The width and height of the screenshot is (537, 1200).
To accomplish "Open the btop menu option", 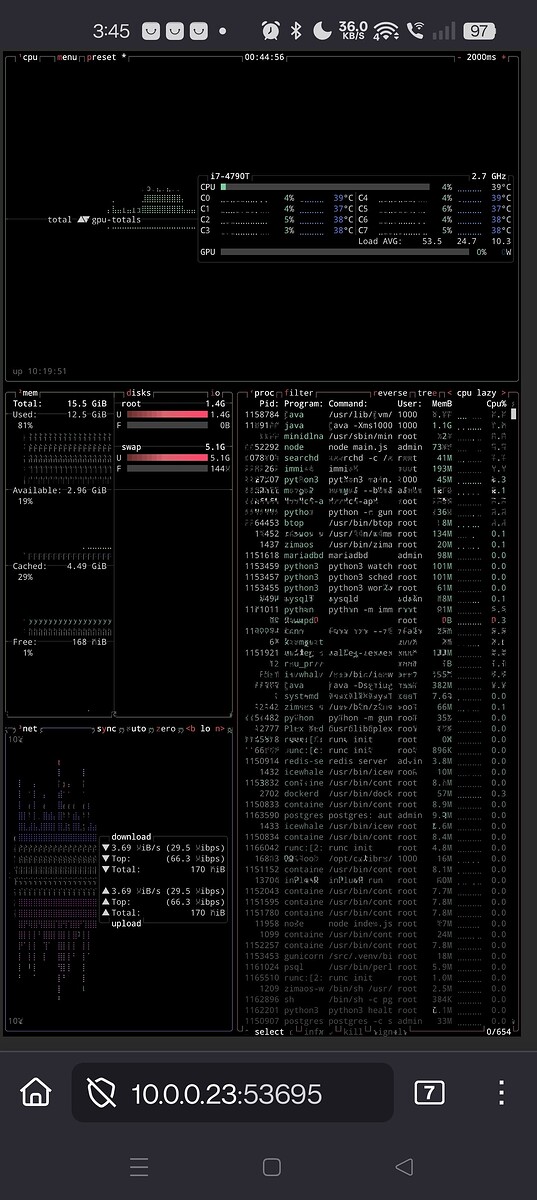I will tap(68, 57).
